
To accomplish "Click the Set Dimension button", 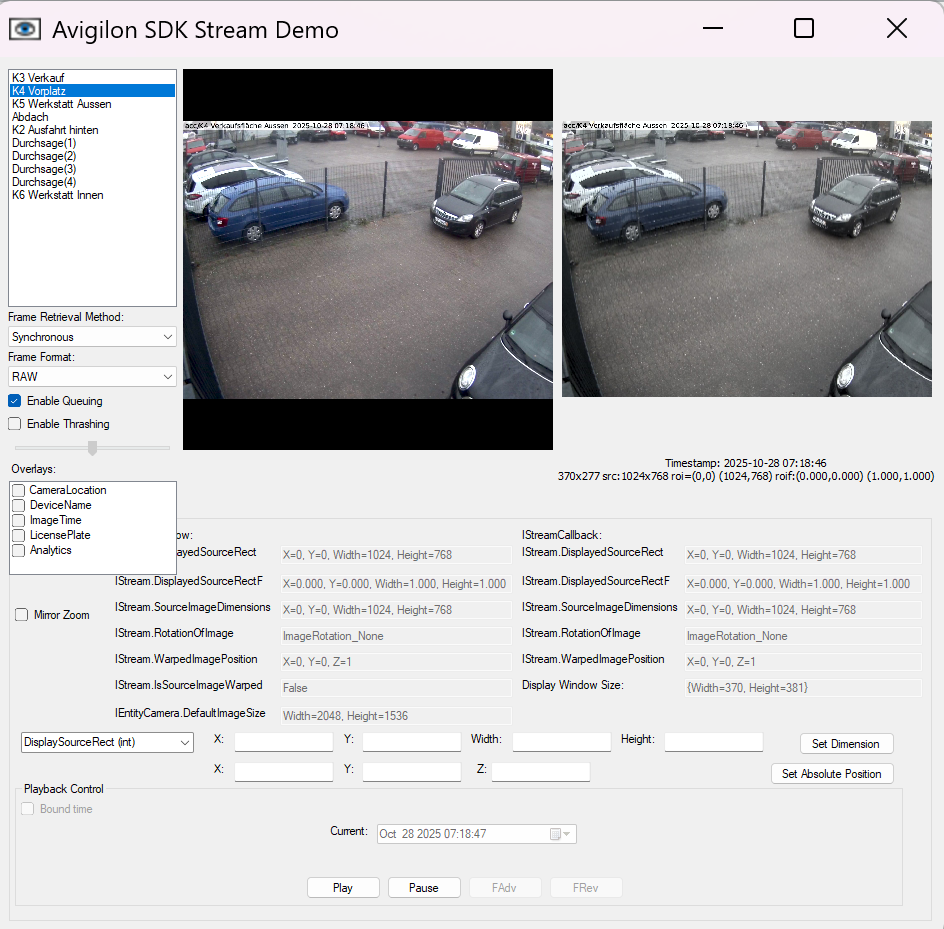I will coord(845,744).
